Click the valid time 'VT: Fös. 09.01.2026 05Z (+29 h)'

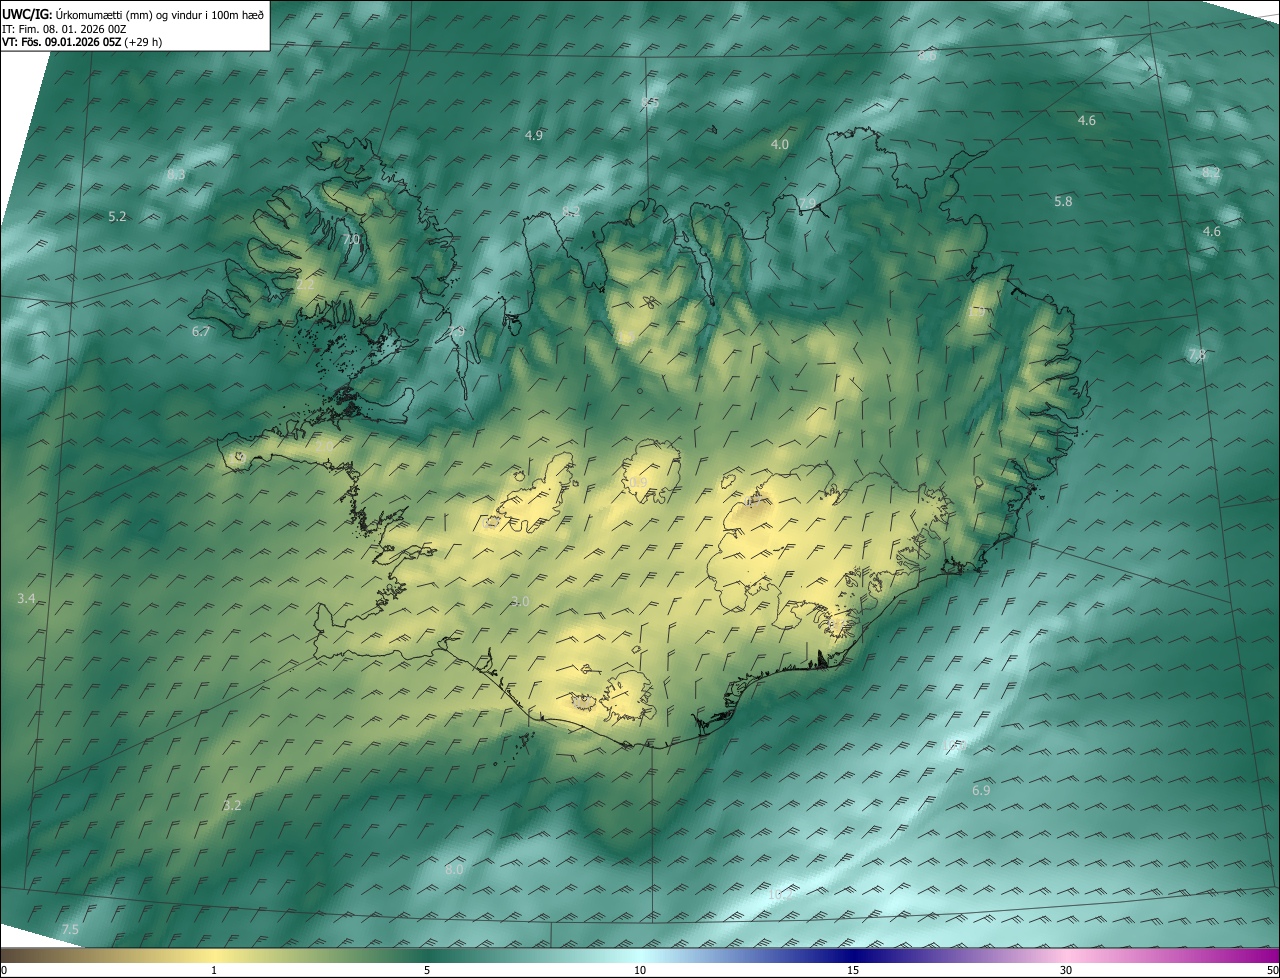[x=82, y=42]
